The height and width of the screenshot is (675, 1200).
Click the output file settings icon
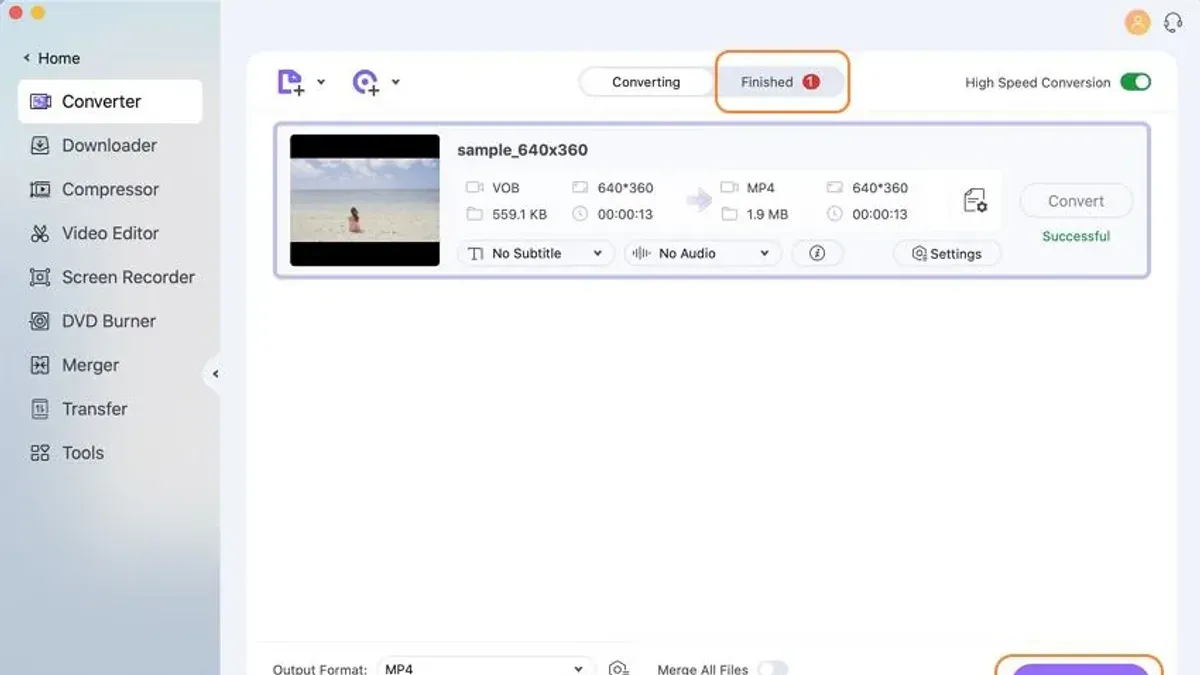975,200
